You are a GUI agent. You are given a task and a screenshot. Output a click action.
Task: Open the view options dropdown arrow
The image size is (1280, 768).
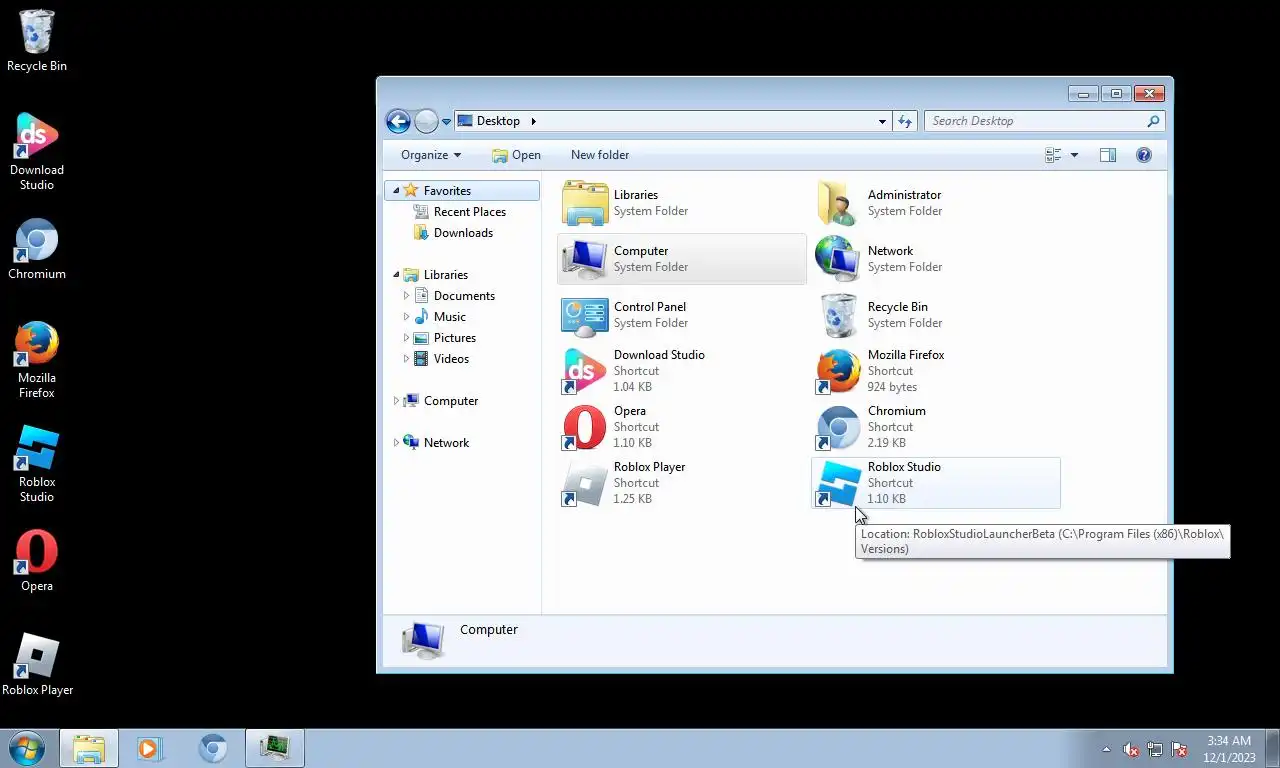coord(1074,155)
